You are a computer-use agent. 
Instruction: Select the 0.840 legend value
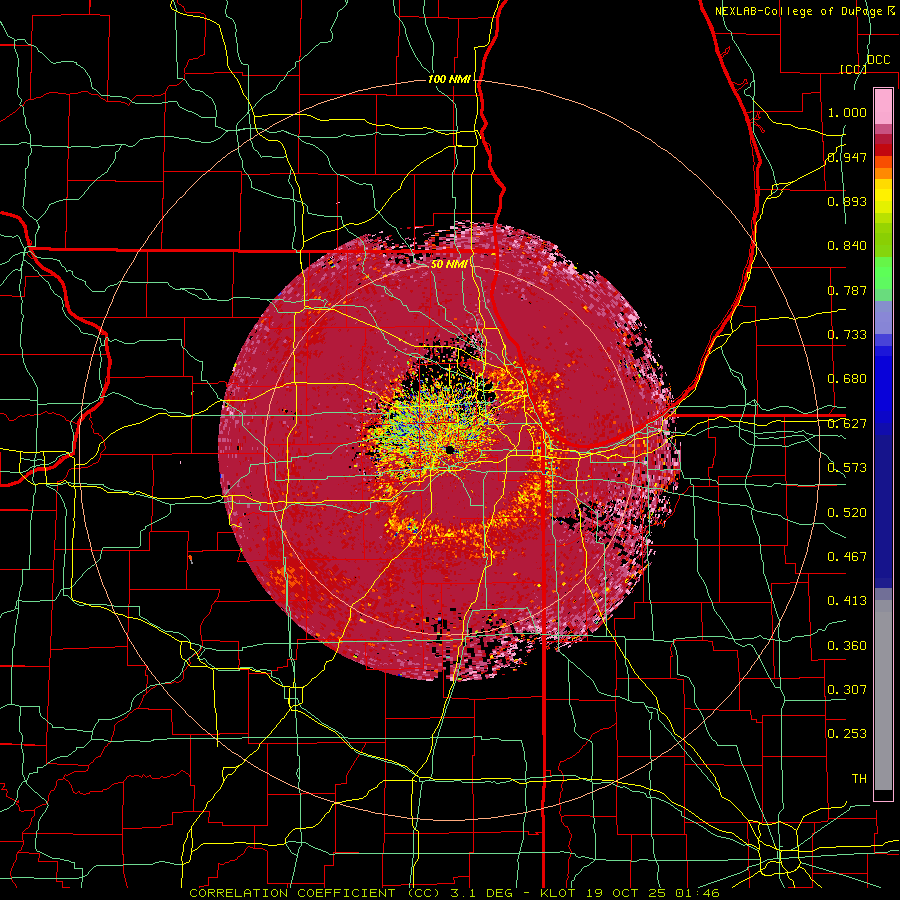coord(847,246)
